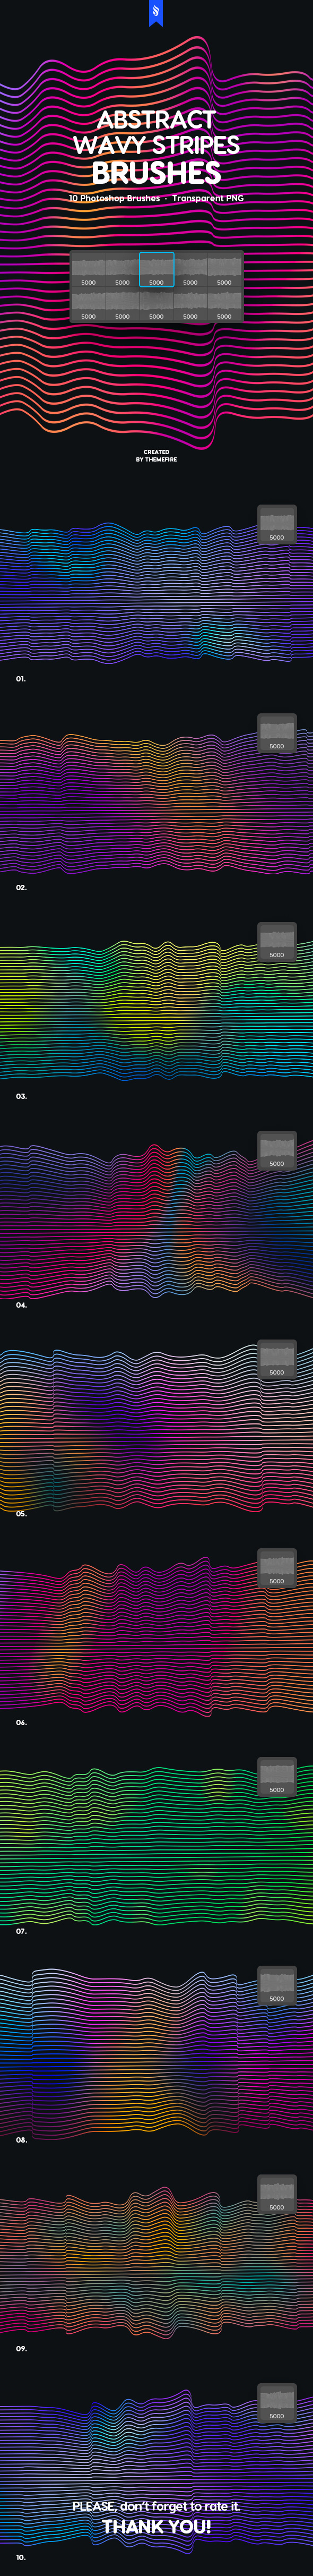Click the '09.' sample number label
The height and width of the screenshot is (2576, 313).
(21, 2349)
